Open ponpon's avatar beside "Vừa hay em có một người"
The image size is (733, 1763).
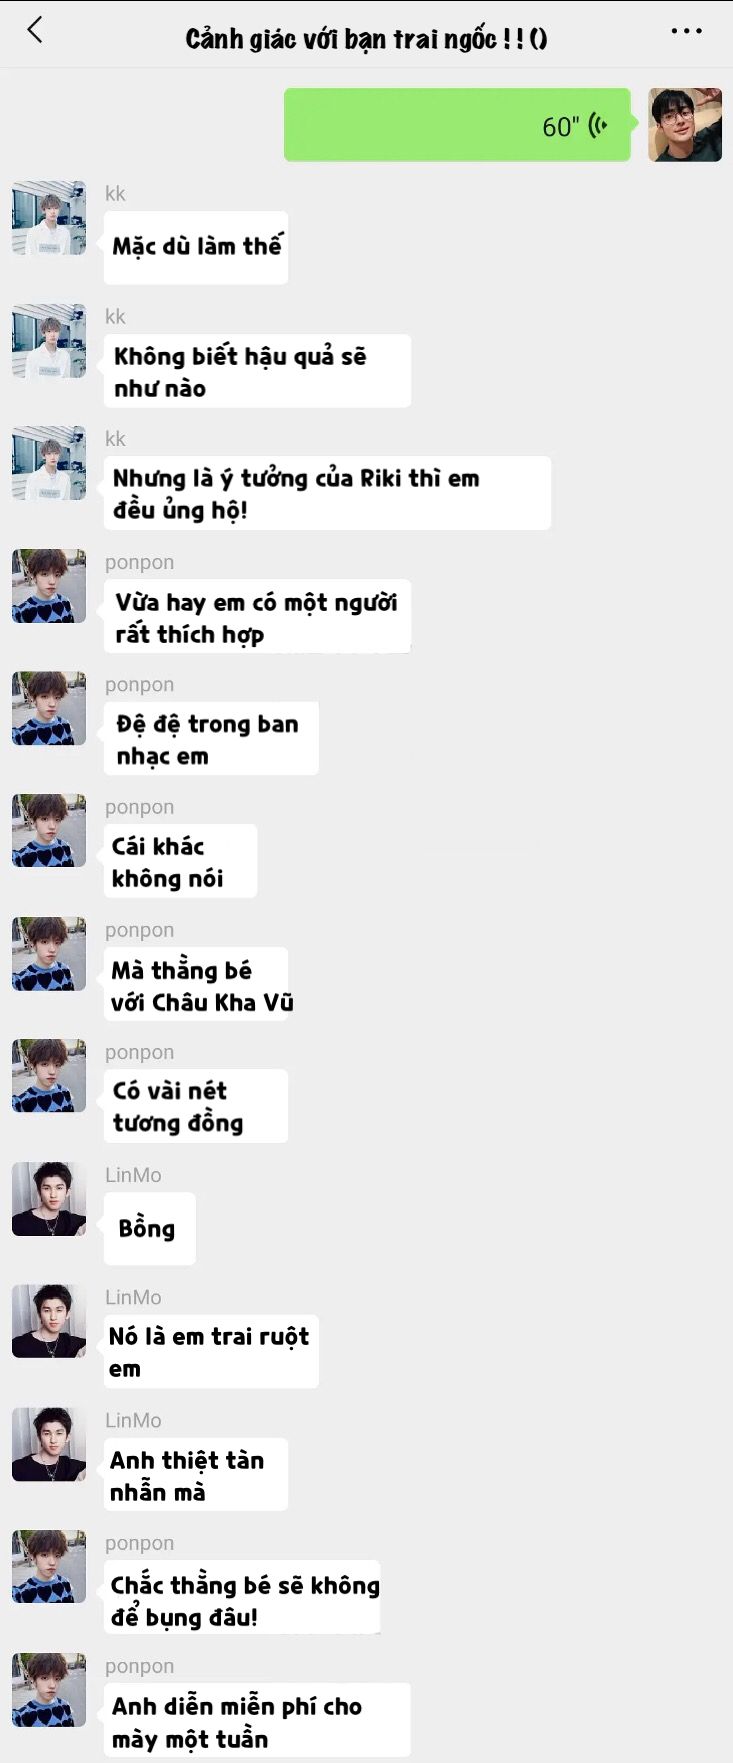pos(49,586)
